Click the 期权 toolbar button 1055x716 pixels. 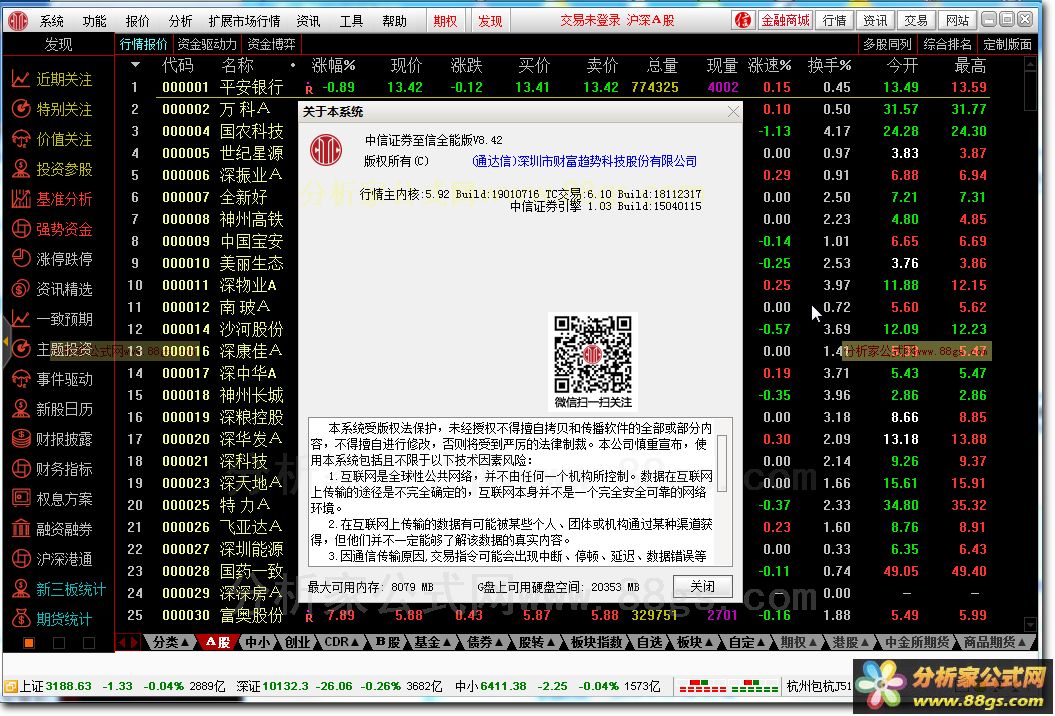click(x=445, y=21)
